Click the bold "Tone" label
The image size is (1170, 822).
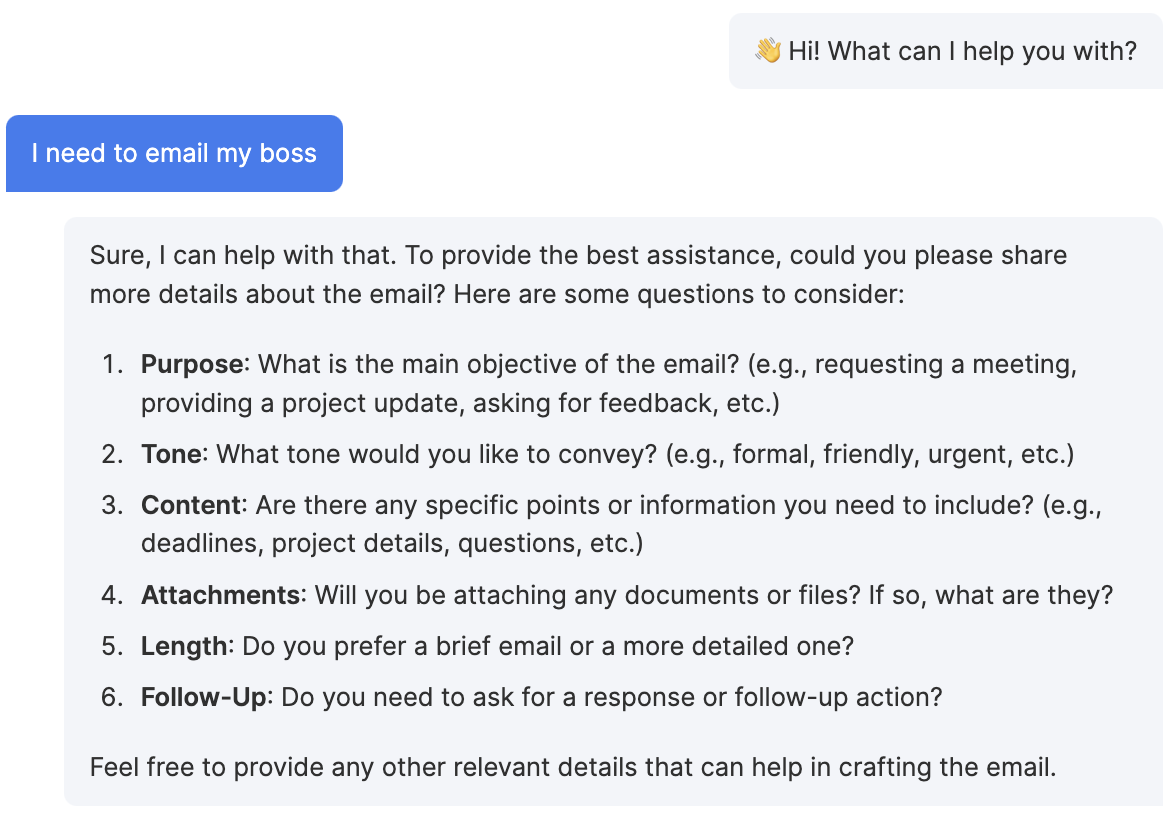pos(172,454)
